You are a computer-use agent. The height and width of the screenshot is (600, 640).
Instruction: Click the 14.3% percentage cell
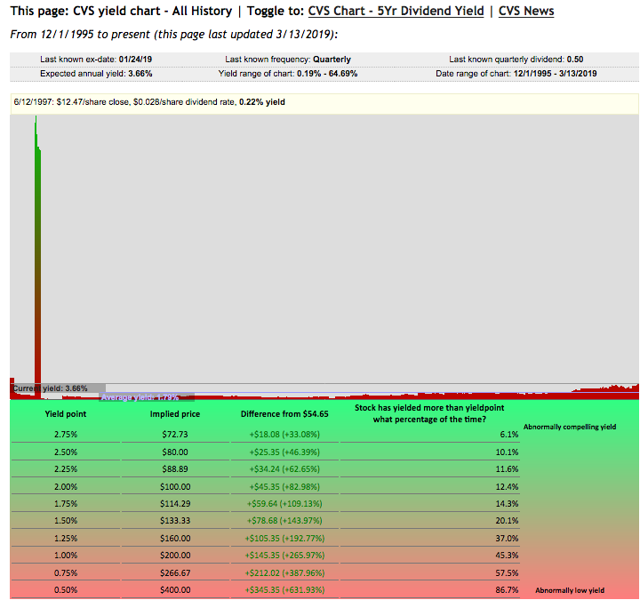click(x=507, y=504)
